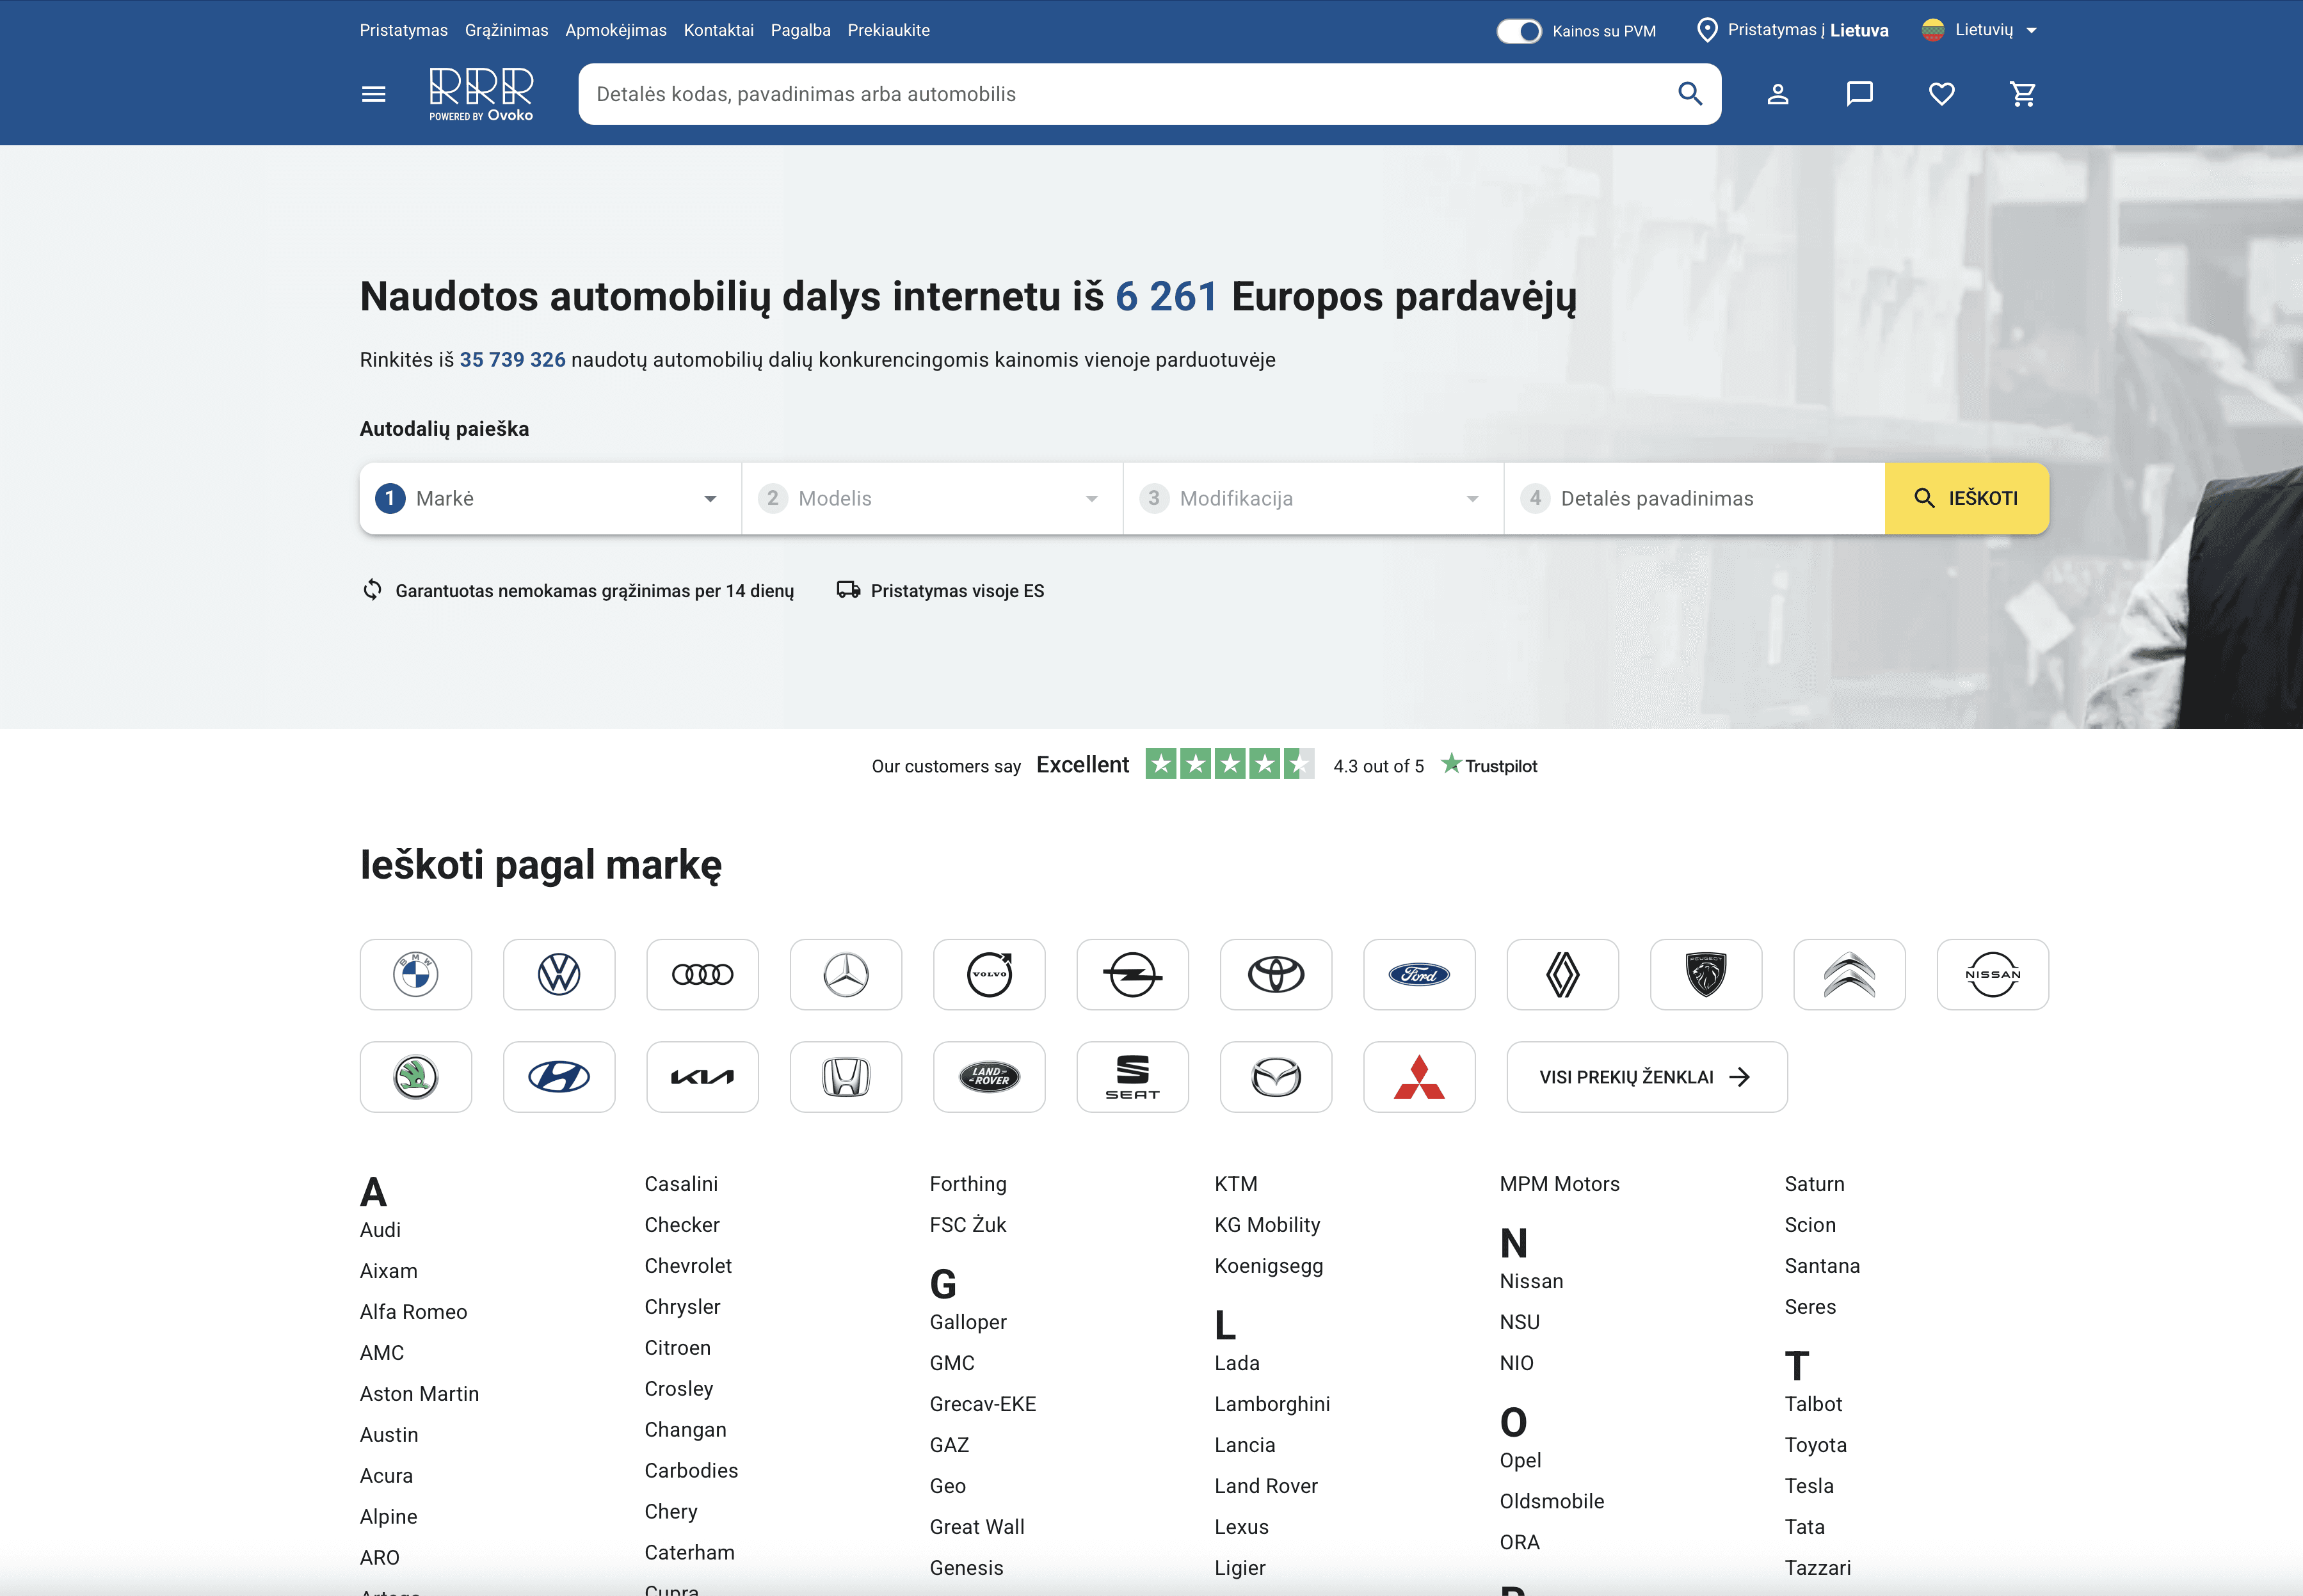Select the BMW brand logo

(416, 974)
